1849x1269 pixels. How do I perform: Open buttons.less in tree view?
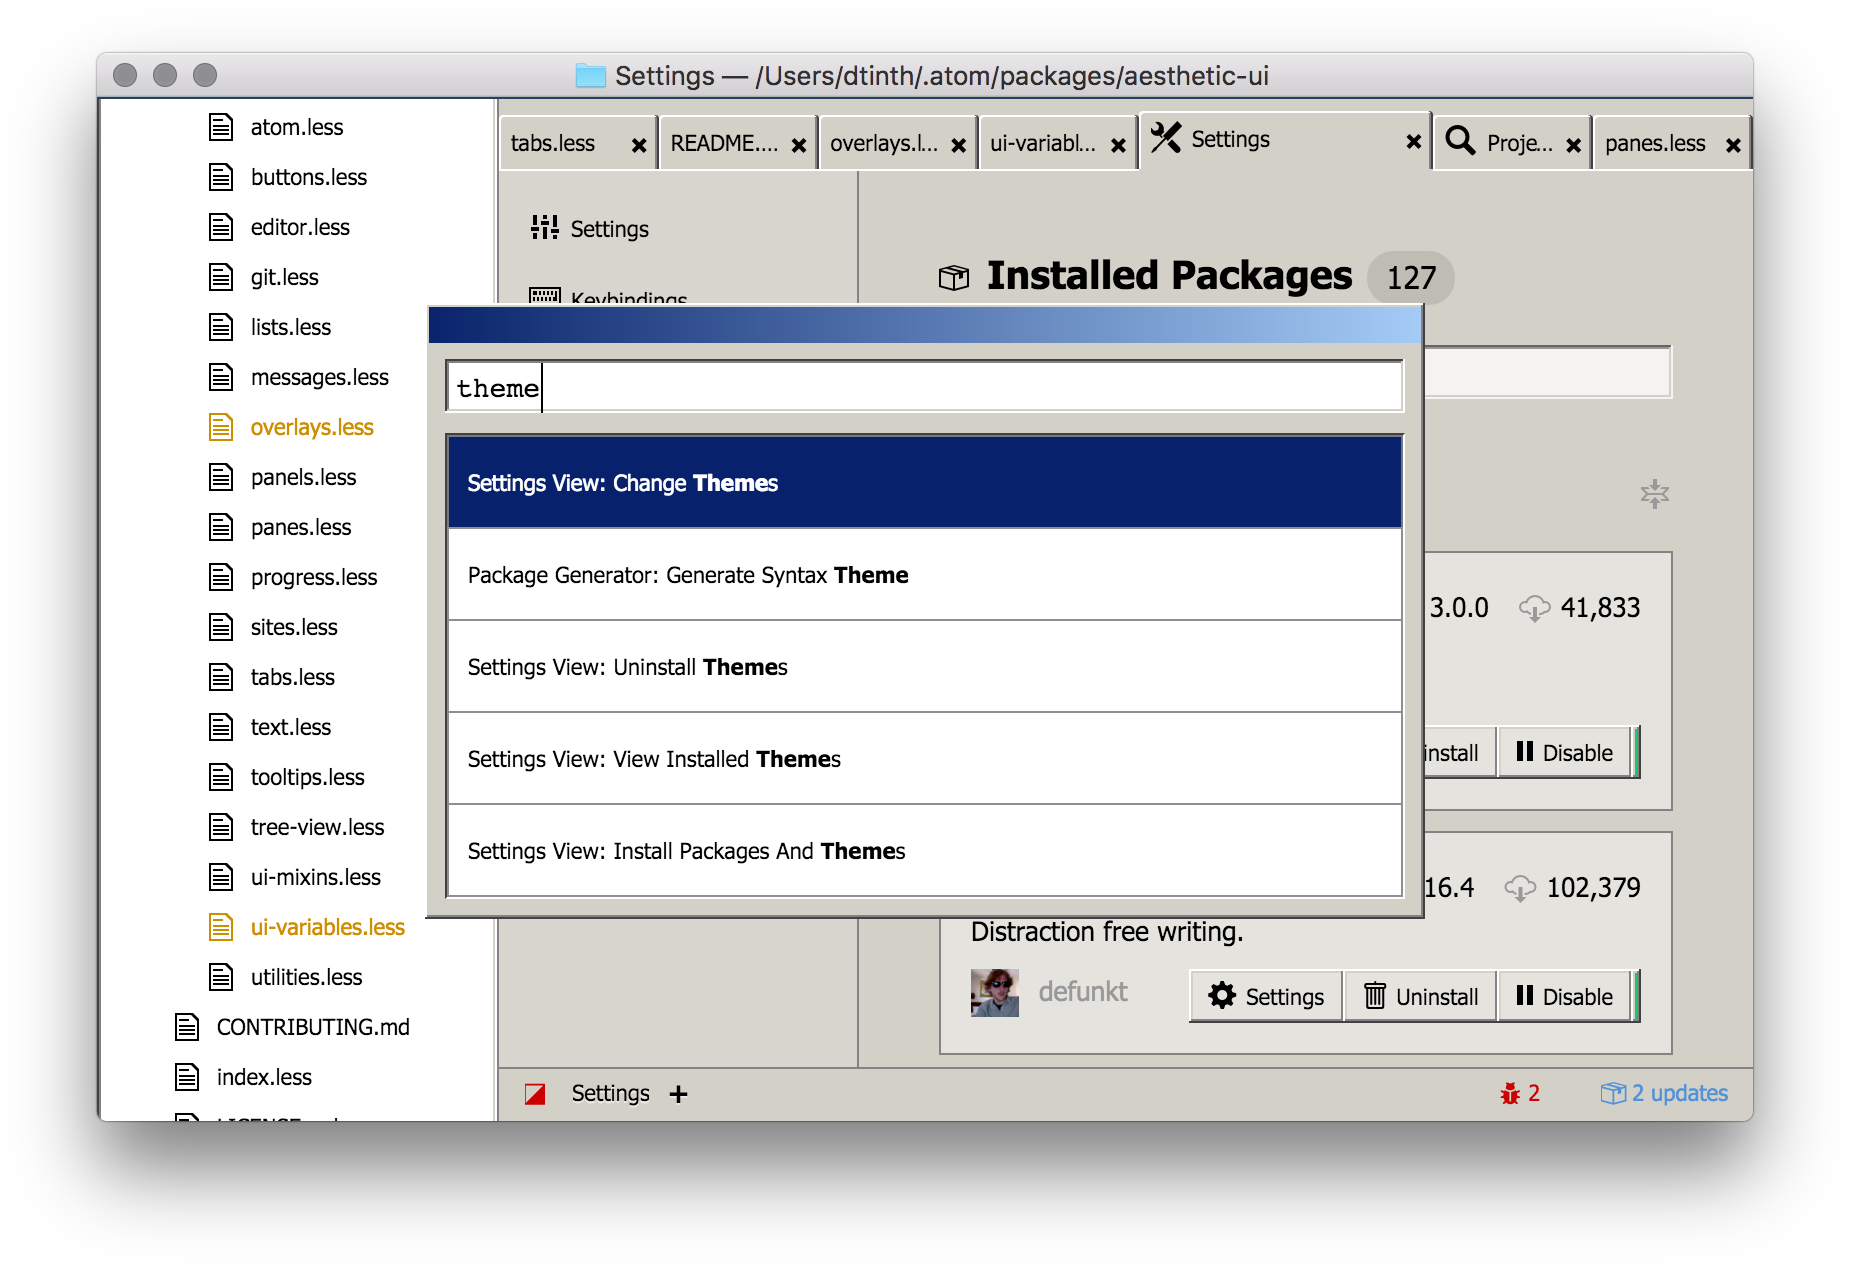309,177
